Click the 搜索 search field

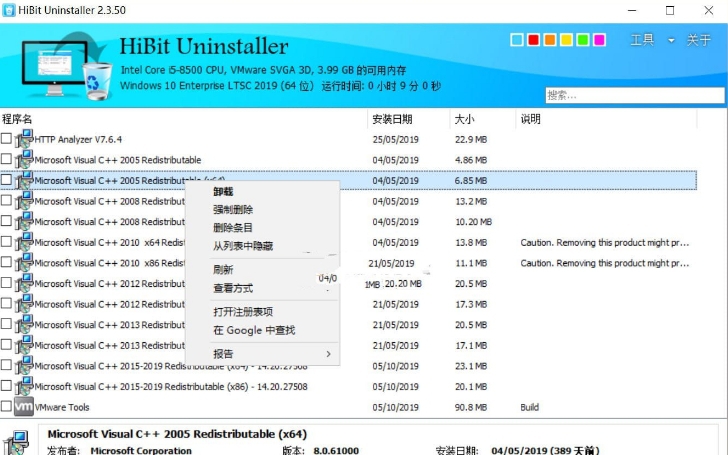click(635, 95)
